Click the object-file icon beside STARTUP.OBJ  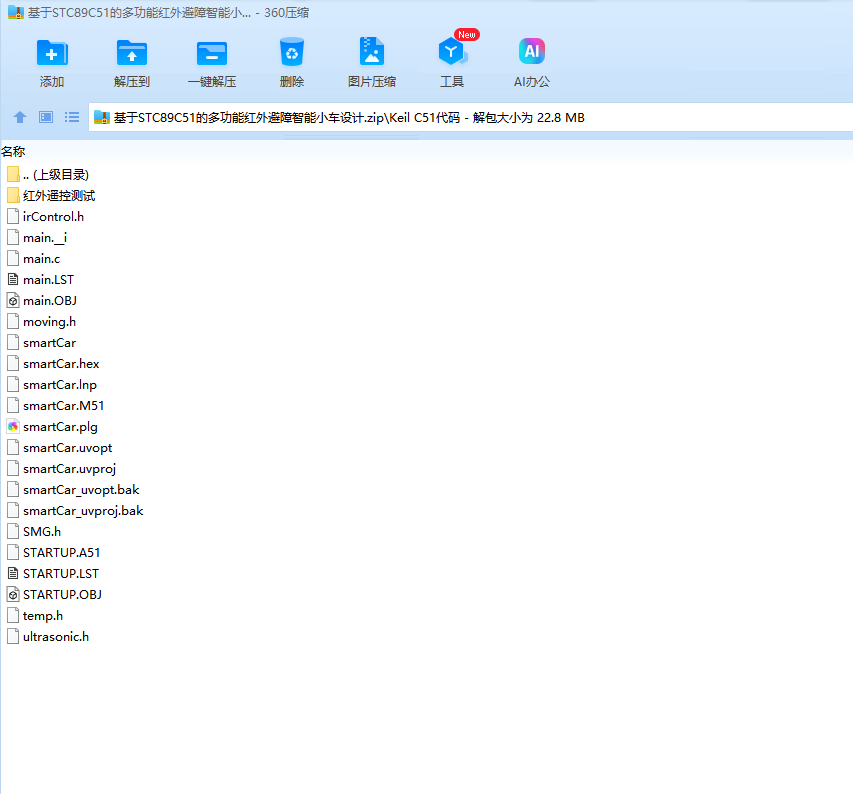[x=13, y=595]
